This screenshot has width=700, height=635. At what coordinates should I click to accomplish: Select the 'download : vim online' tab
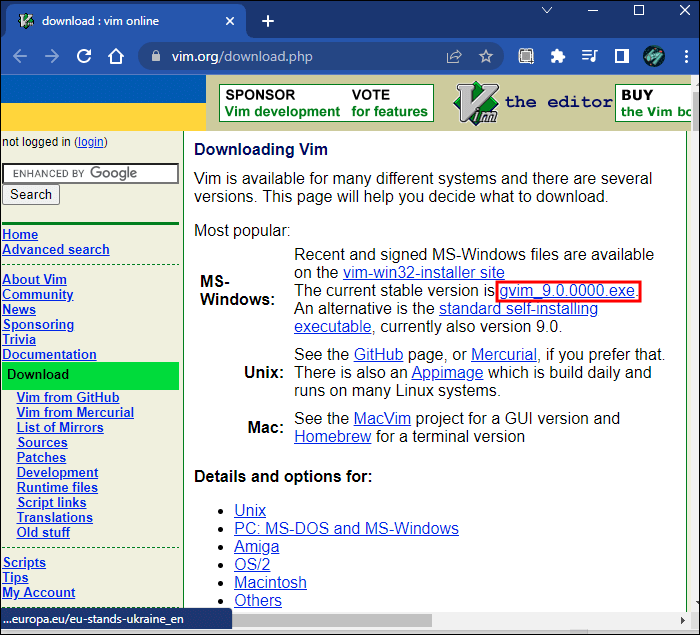125,21
